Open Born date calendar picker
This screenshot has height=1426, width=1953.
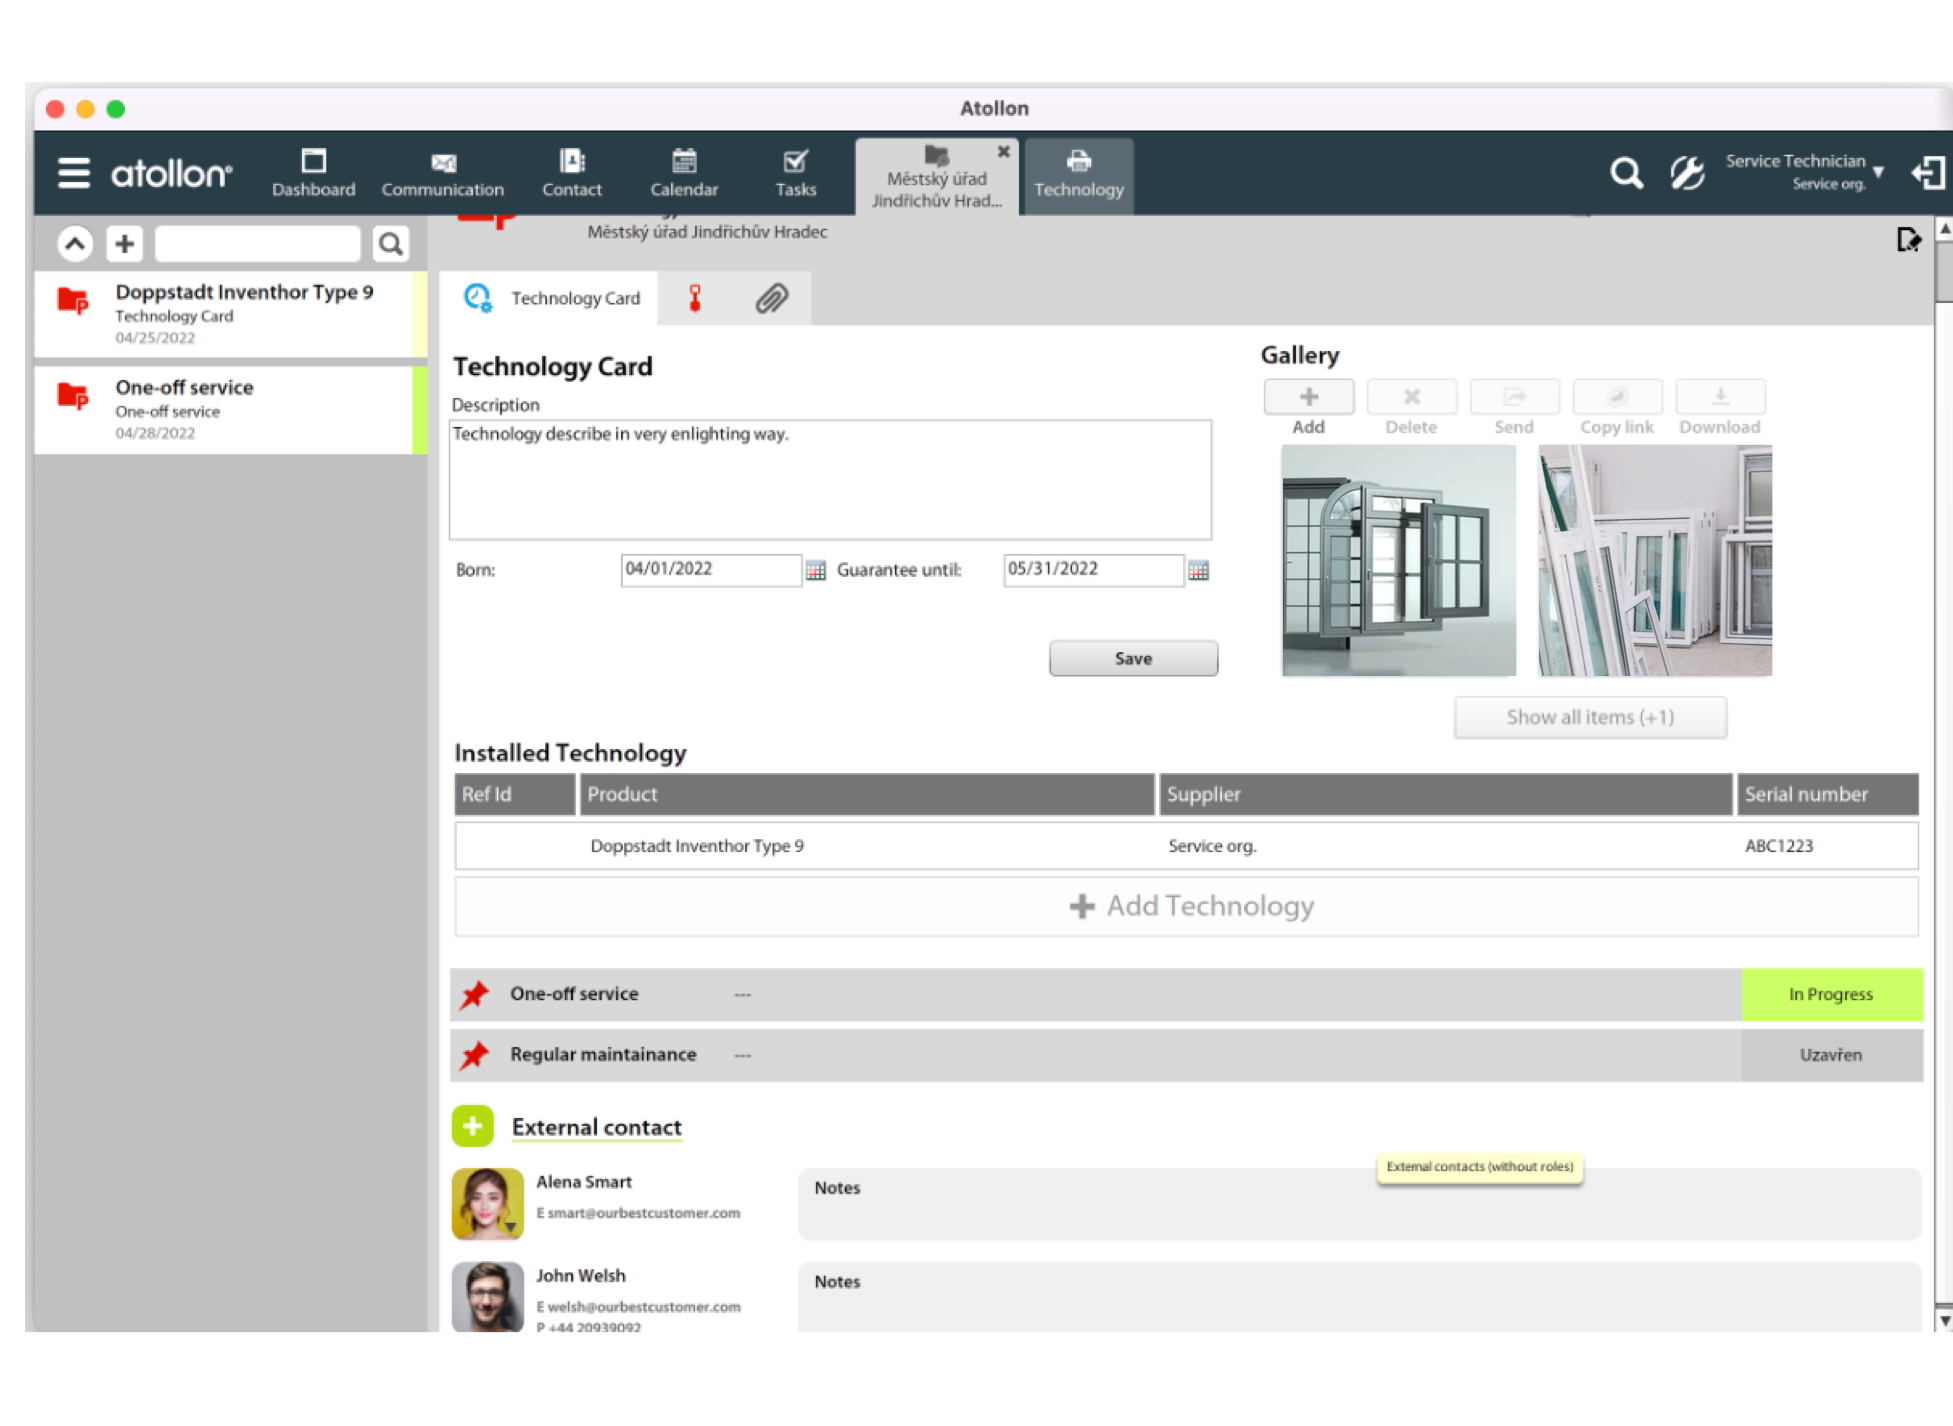816,570
